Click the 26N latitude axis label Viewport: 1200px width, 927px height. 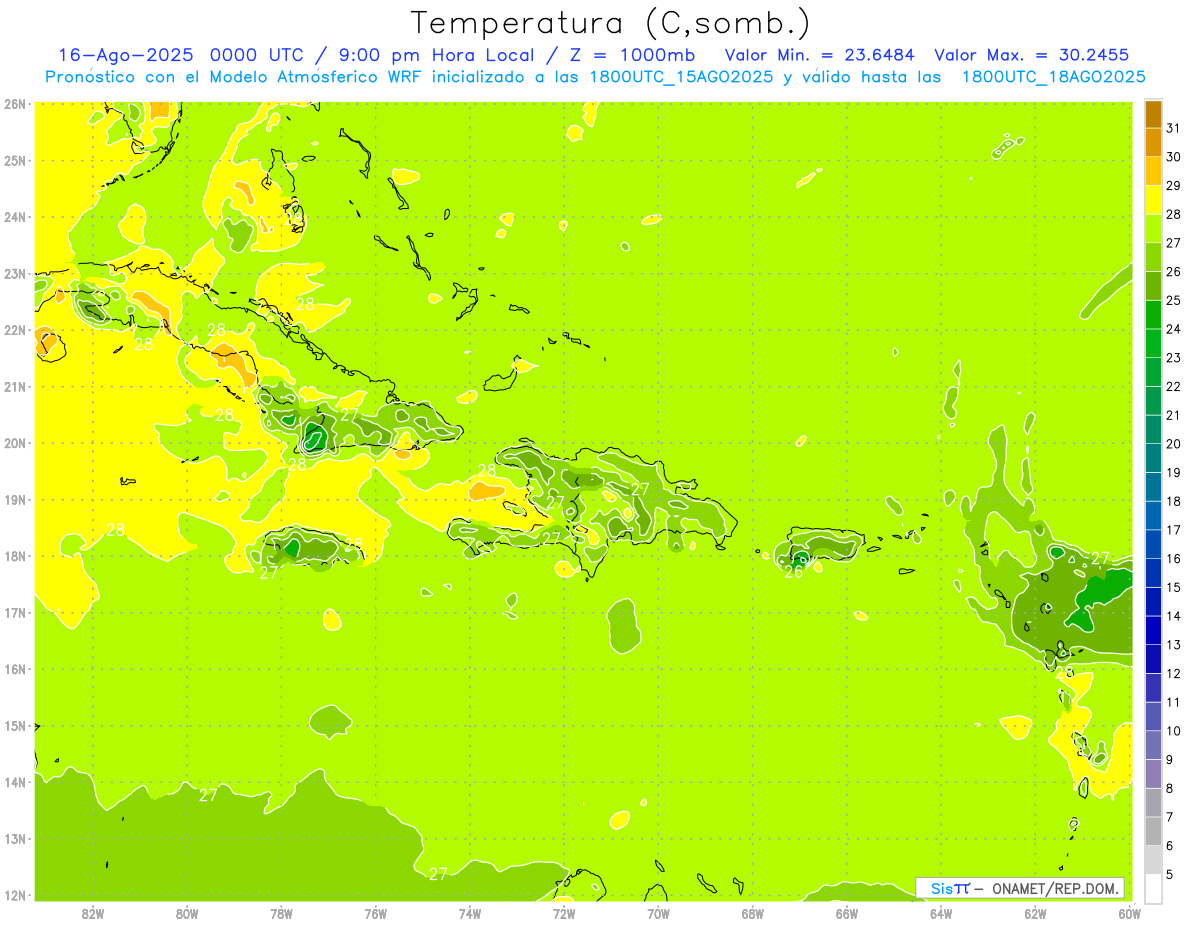[15, 103]
